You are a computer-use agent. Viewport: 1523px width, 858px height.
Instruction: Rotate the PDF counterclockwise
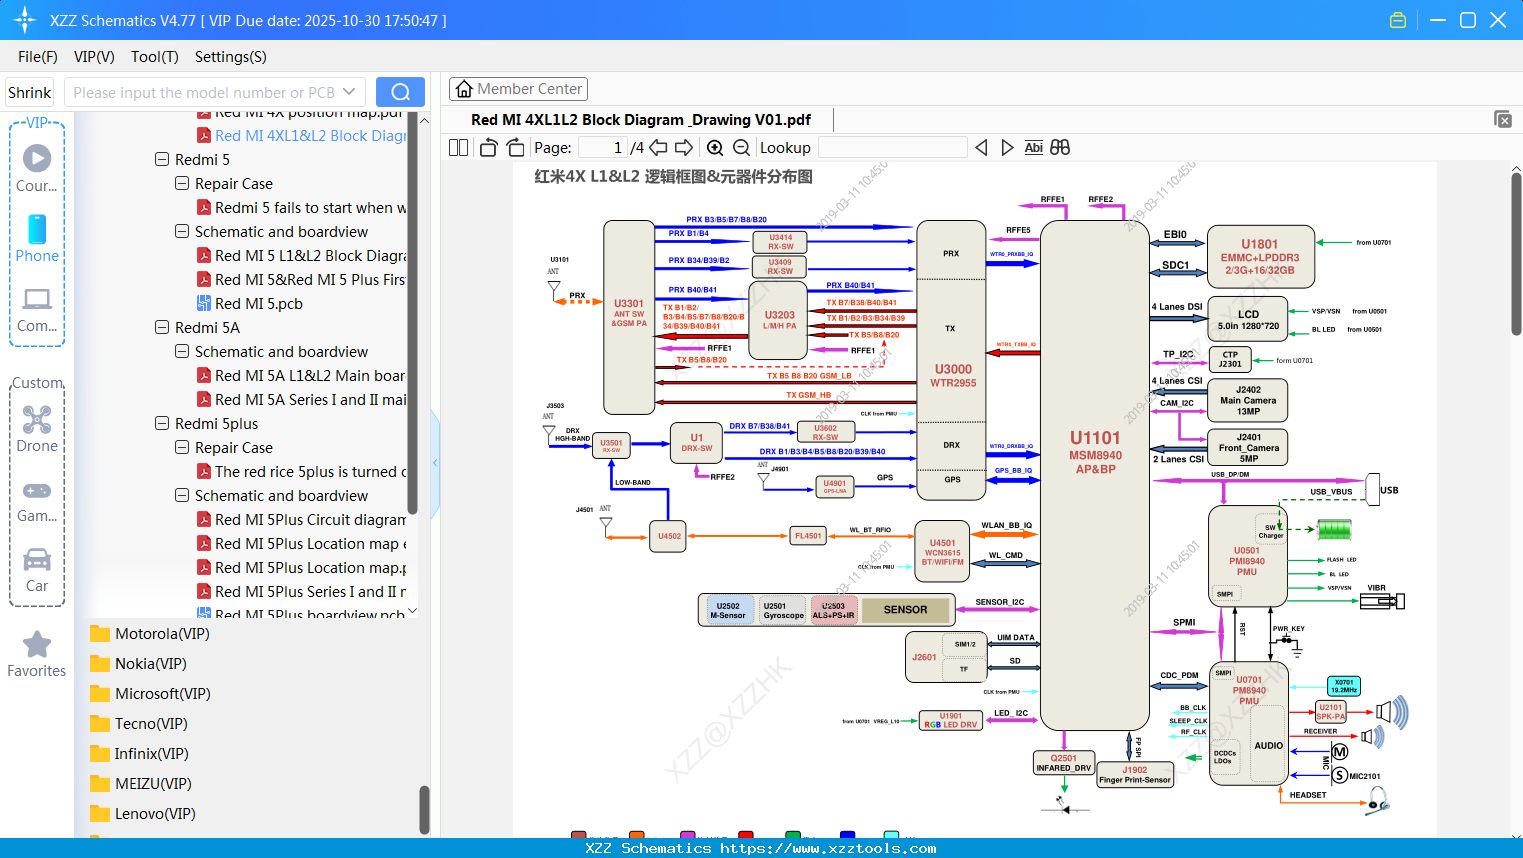click(x=487, y=147)
